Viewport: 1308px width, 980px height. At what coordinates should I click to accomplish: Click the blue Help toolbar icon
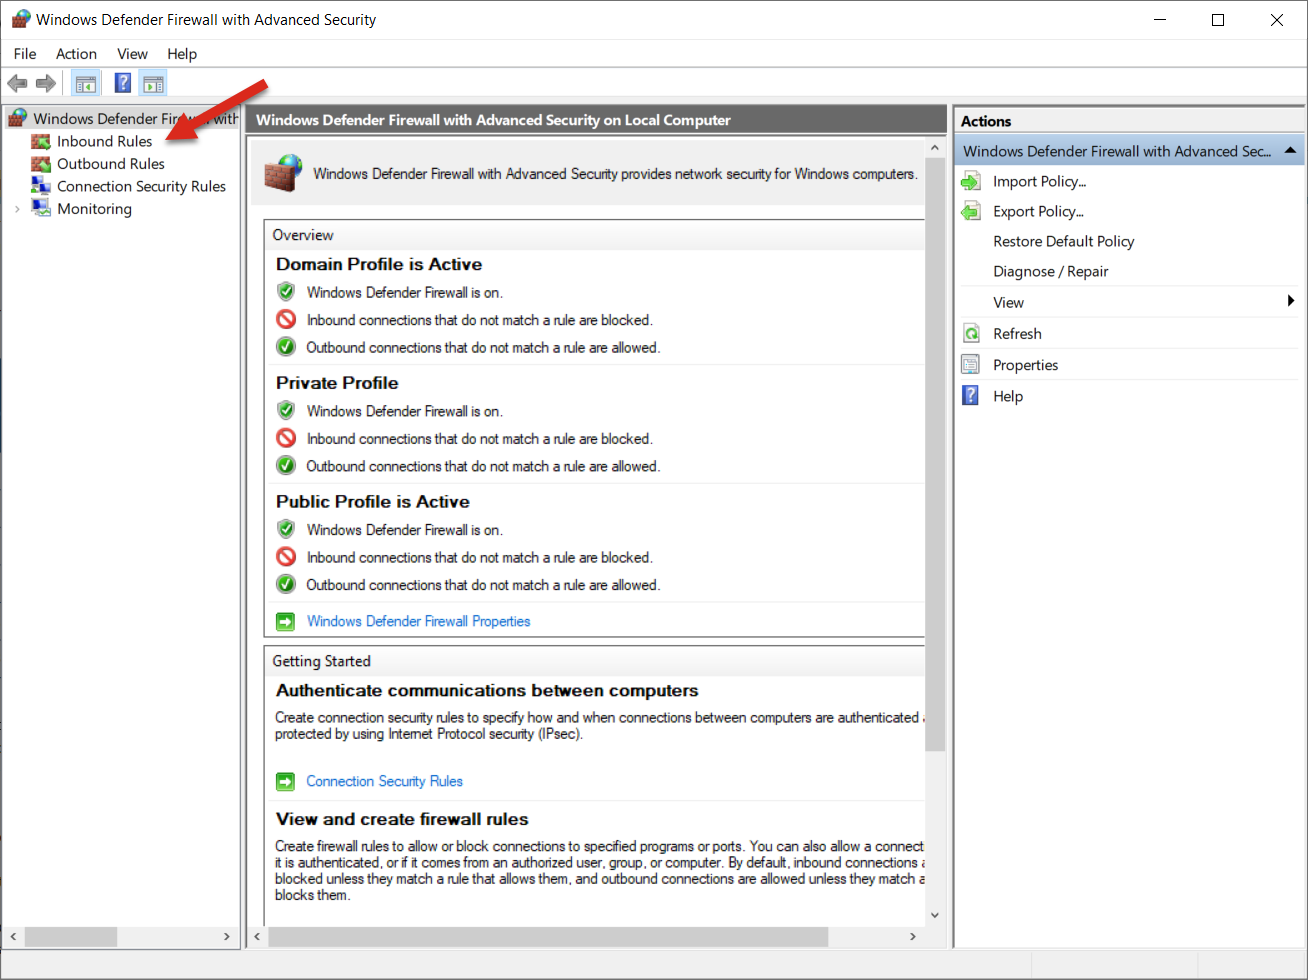123,83
